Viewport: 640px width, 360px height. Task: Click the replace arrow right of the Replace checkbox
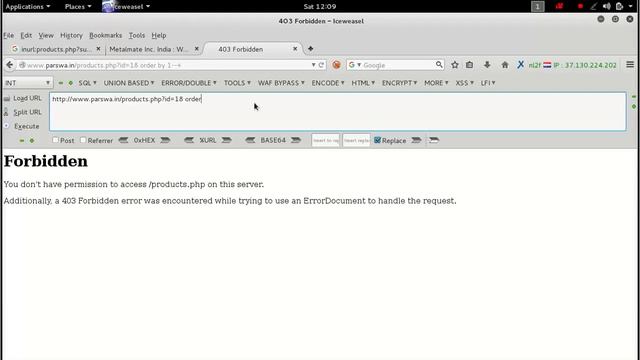click(x=416, y=140)
